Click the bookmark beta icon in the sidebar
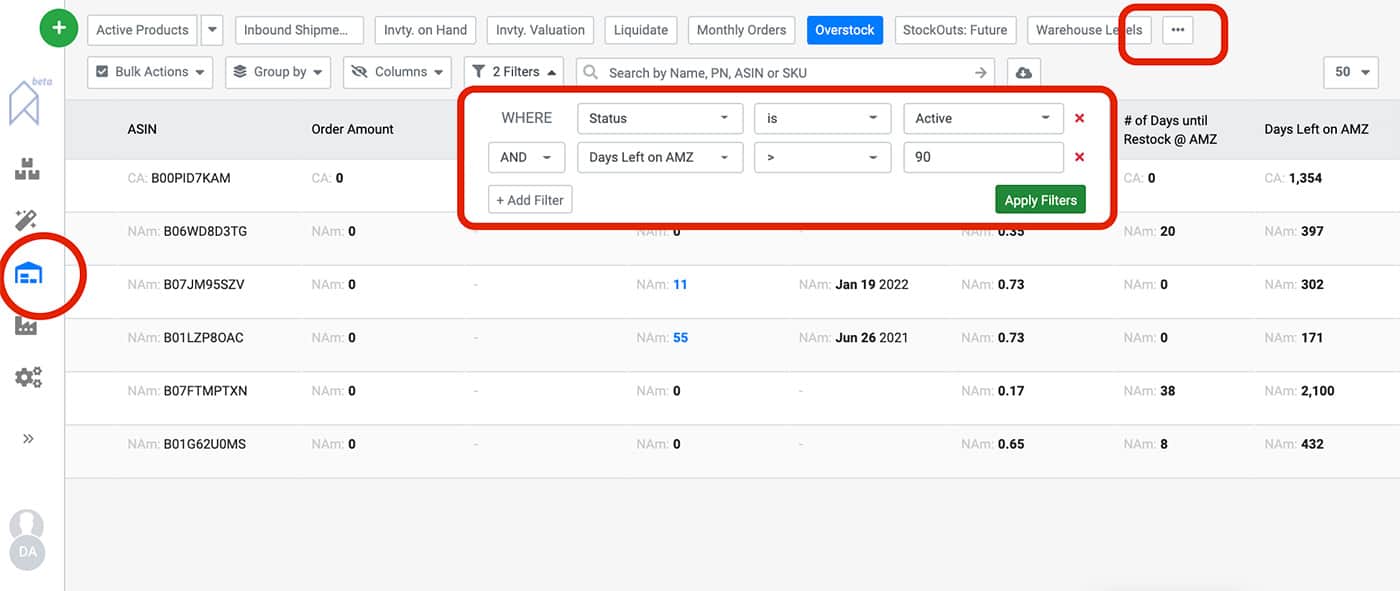The image size is (1400, 591). coord(25,105)
